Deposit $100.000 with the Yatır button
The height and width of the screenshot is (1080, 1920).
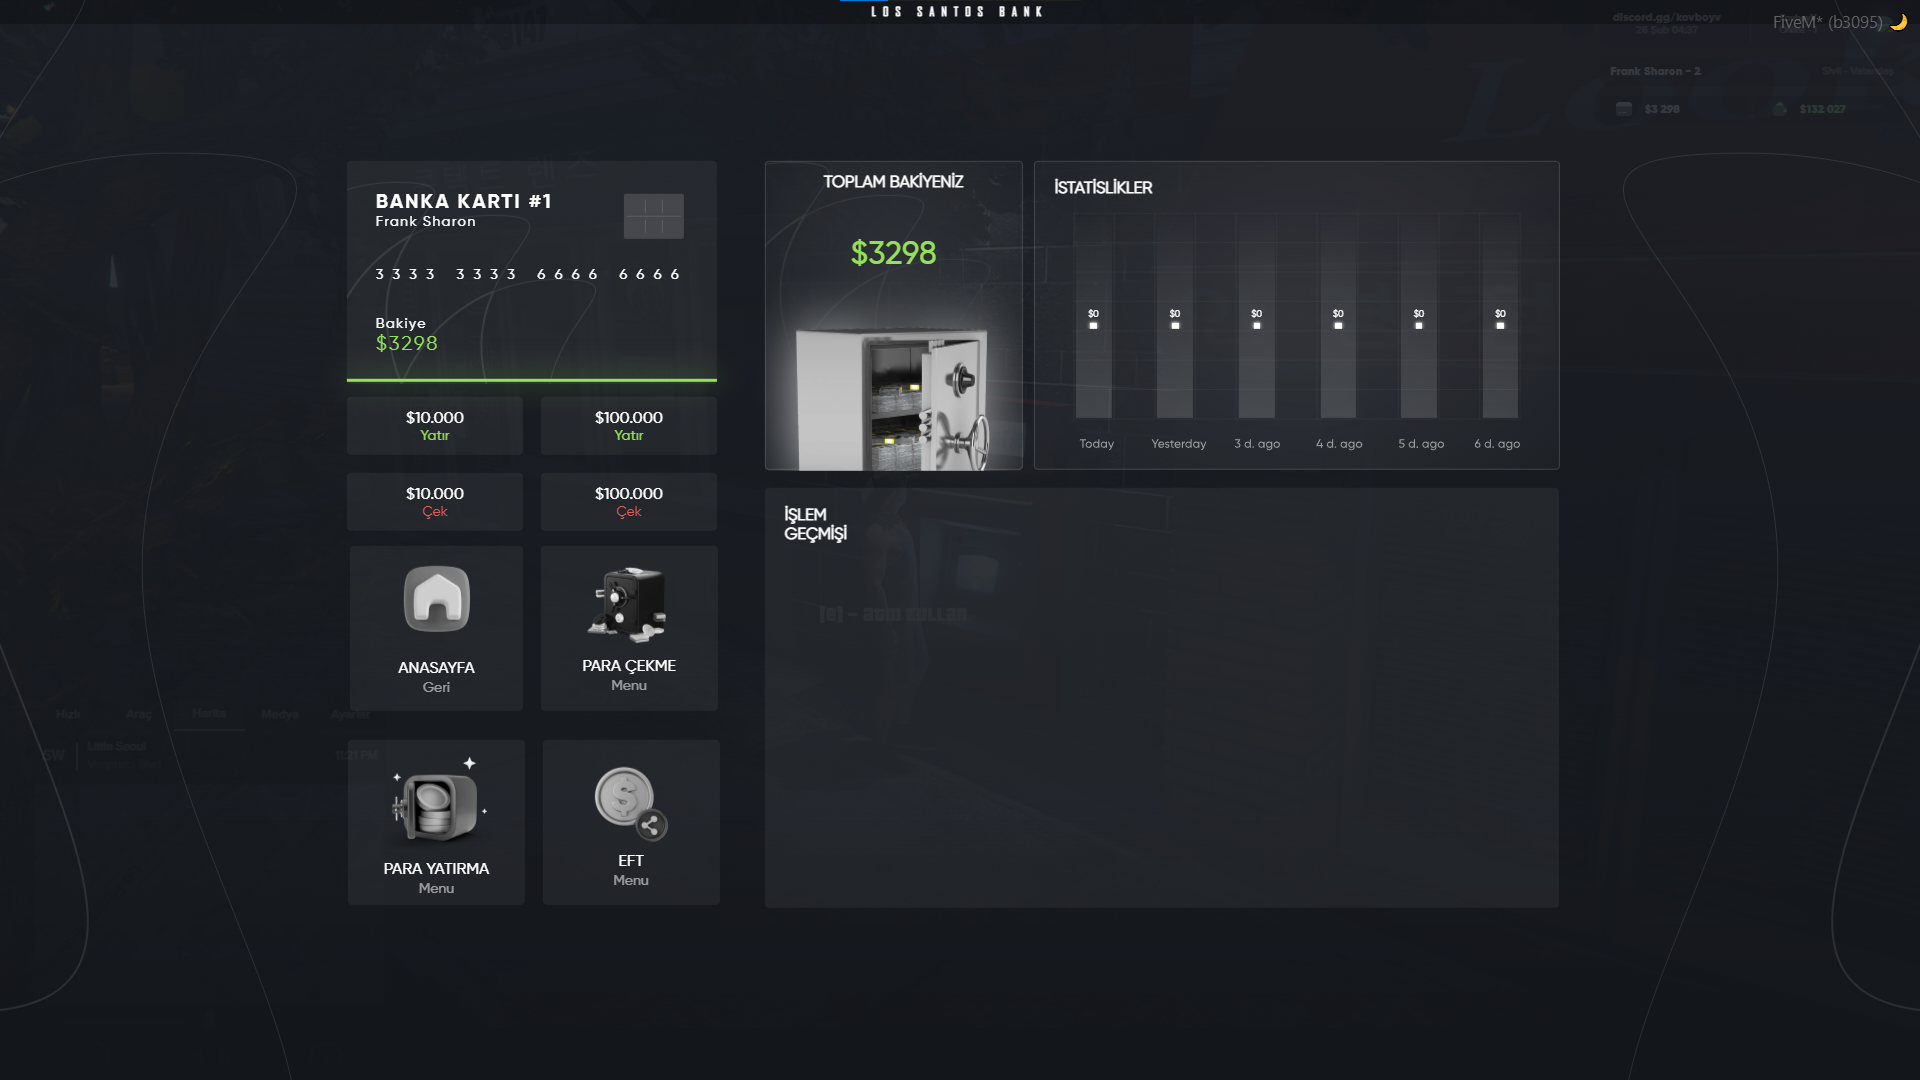[x=629, y=426]
